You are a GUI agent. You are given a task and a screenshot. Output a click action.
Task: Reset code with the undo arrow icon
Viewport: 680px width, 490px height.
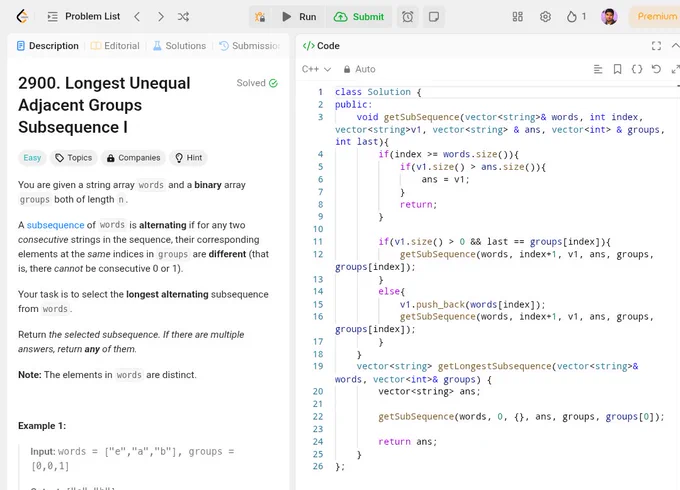coord(656,69)
